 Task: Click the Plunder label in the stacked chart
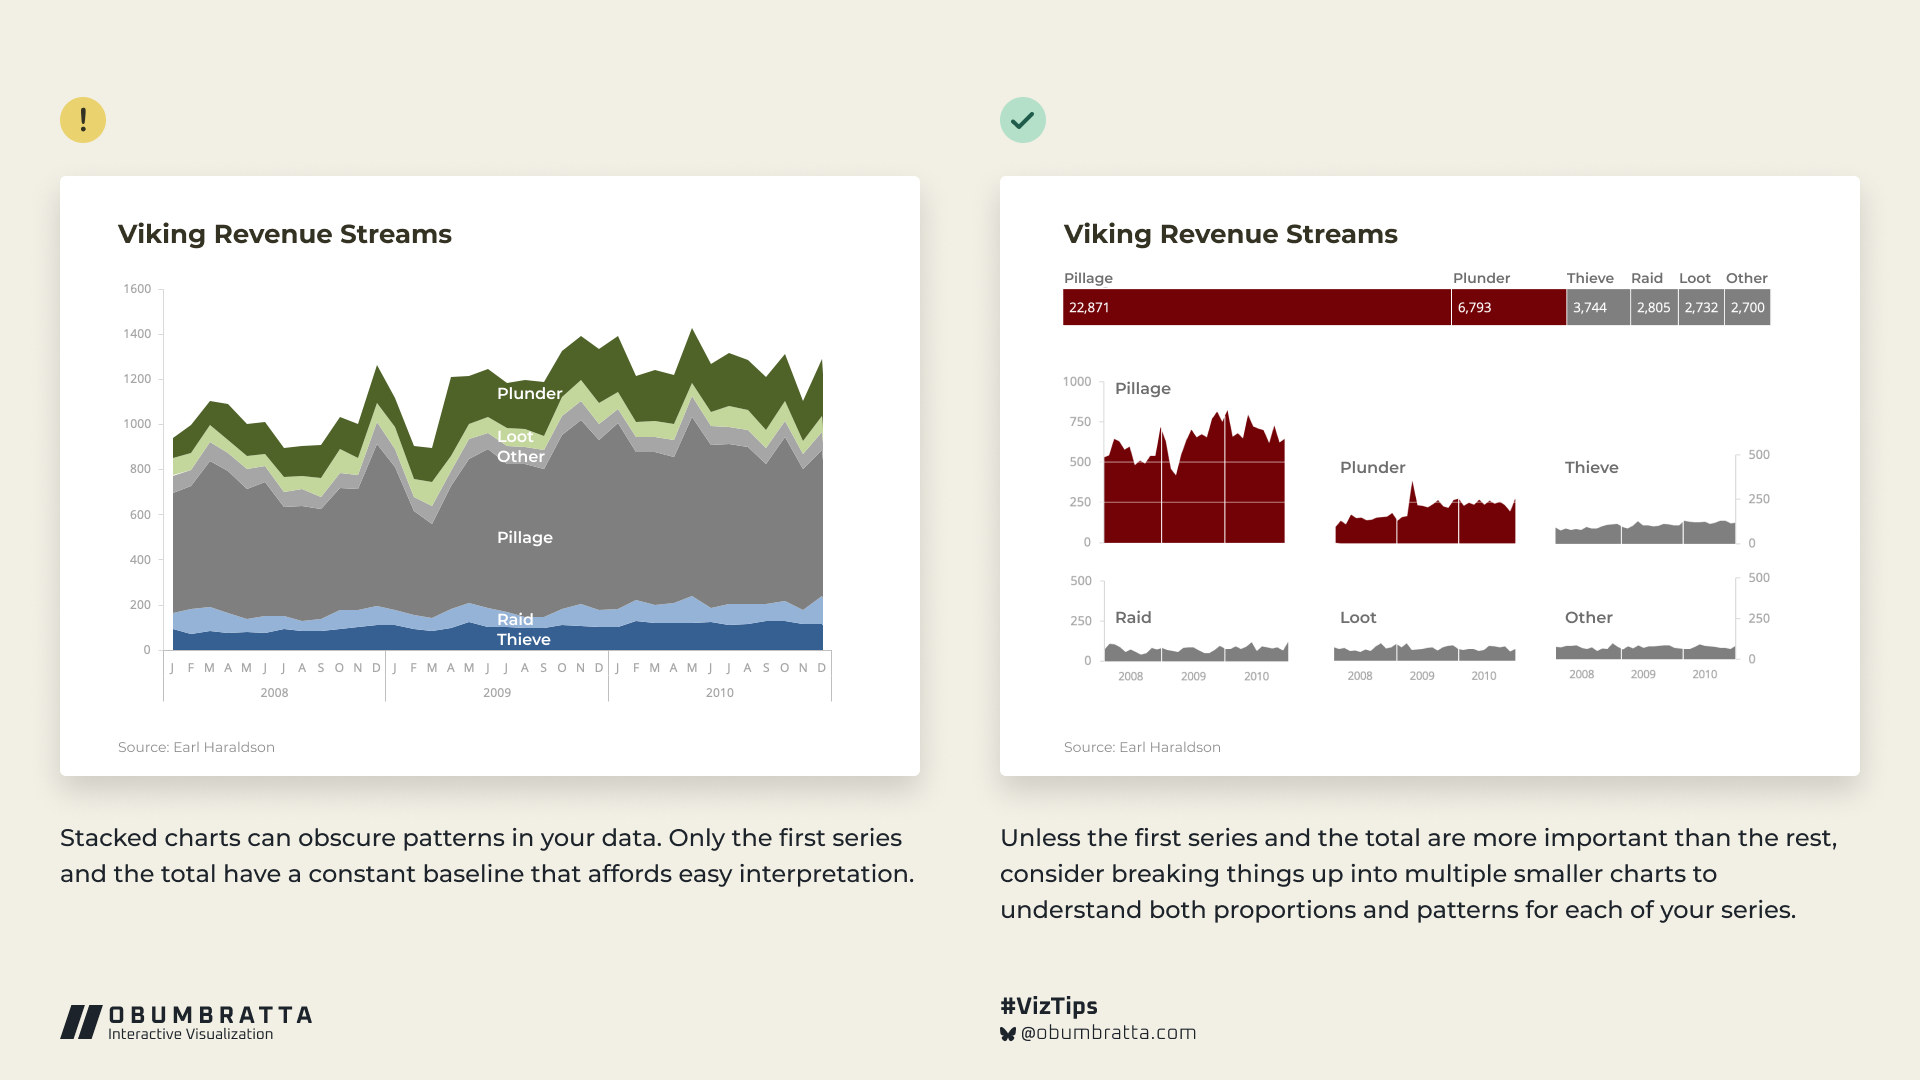coord(529,394)
